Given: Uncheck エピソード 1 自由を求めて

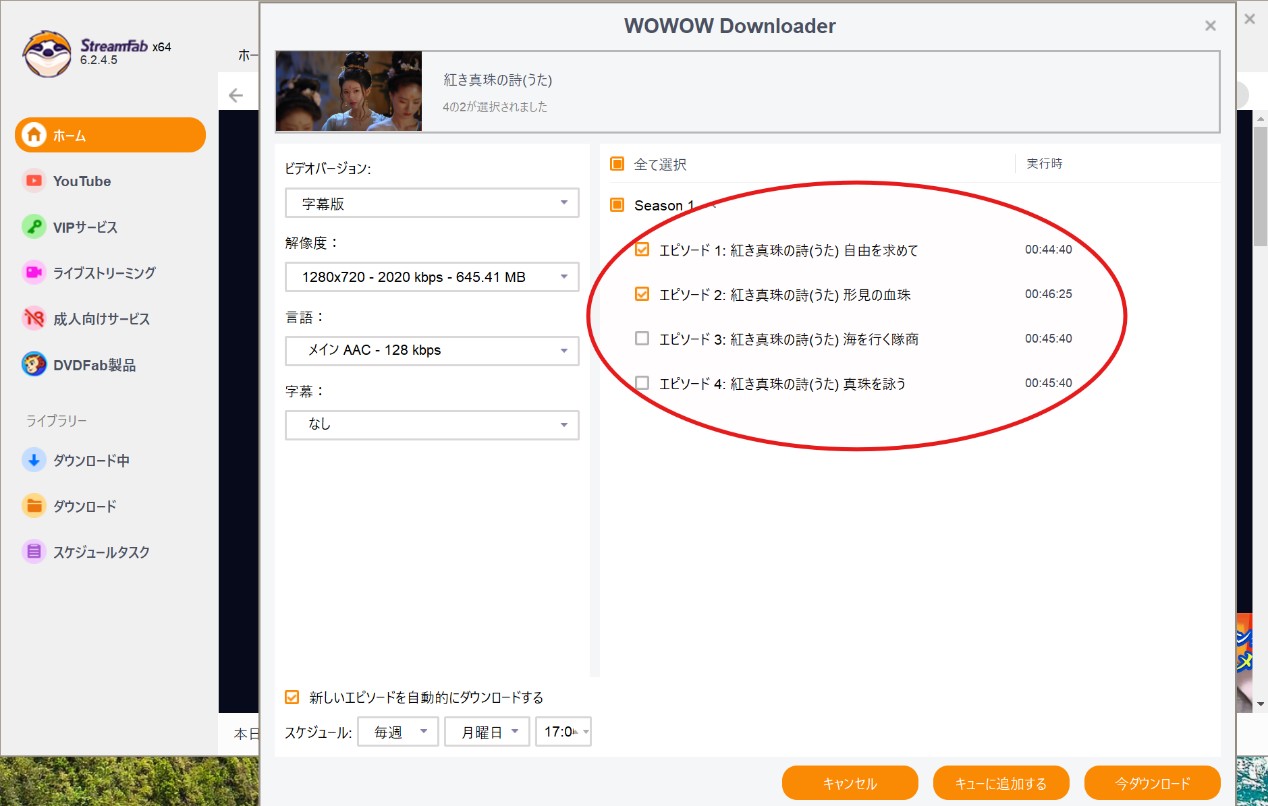Looking at the screenshot, I should point(642,250).
